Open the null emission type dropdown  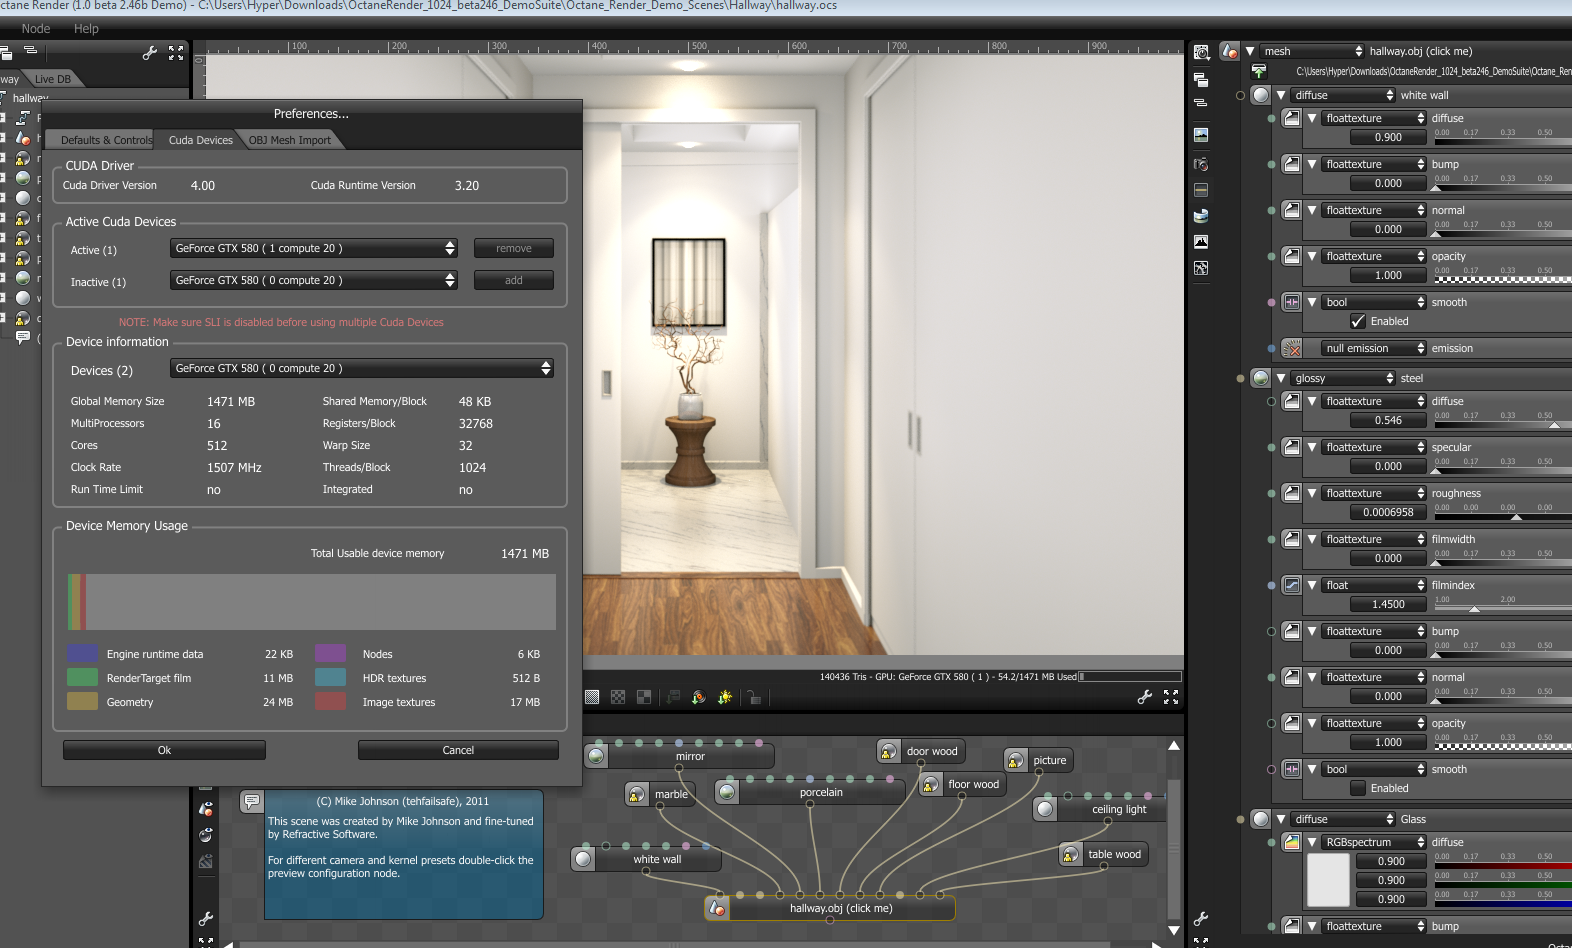(x=1374, y=348)
